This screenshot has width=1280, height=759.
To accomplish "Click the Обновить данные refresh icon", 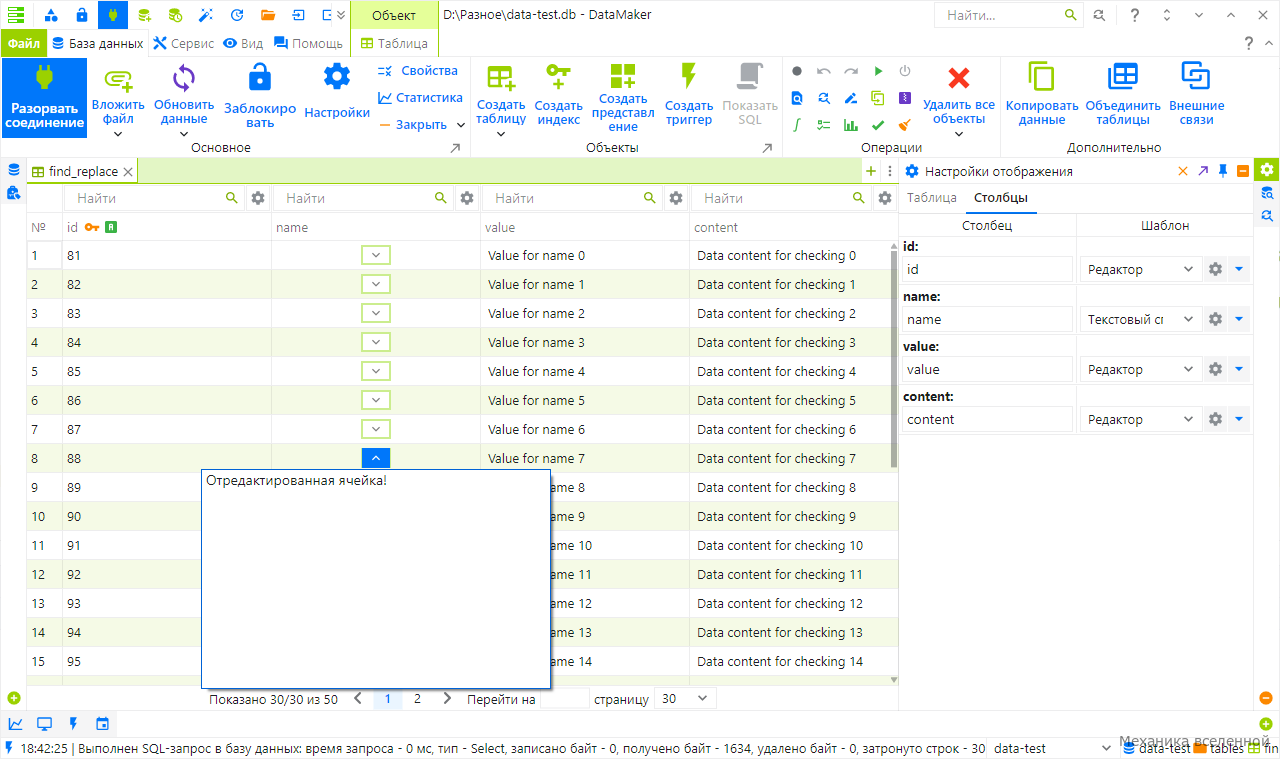I will click(184, 80).
